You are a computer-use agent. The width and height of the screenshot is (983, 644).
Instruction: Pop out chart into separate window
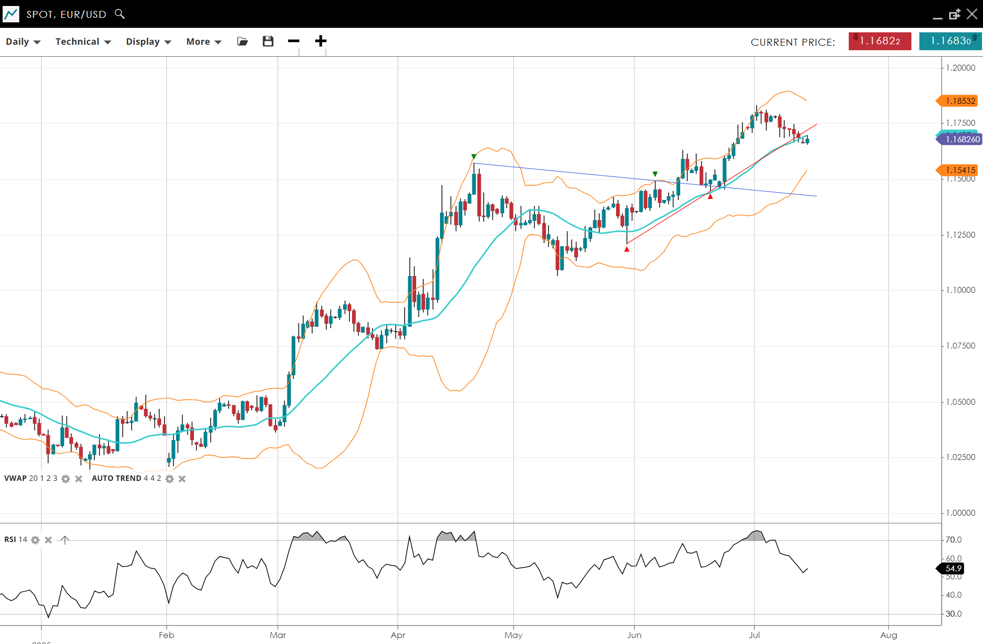coord(954,14)
